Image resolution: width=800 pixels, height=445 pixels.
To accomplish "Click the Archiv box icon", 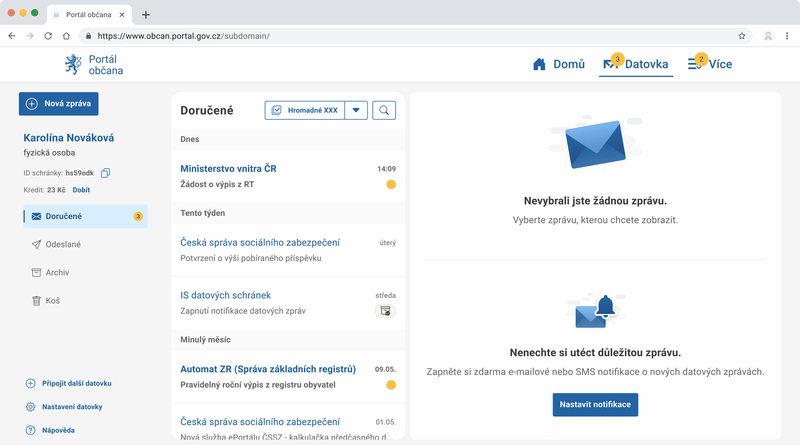I will tap(36, 273).
